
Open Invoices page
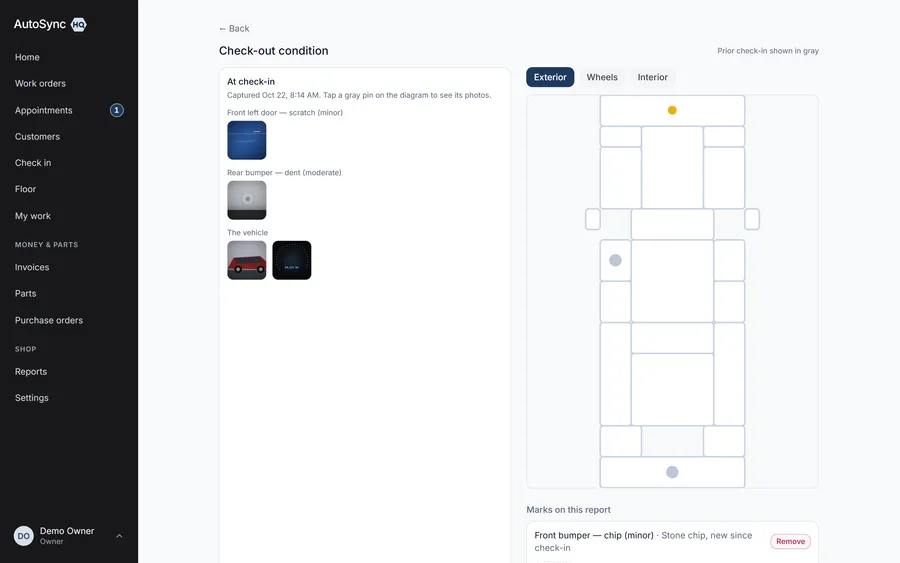pos(32,267)
